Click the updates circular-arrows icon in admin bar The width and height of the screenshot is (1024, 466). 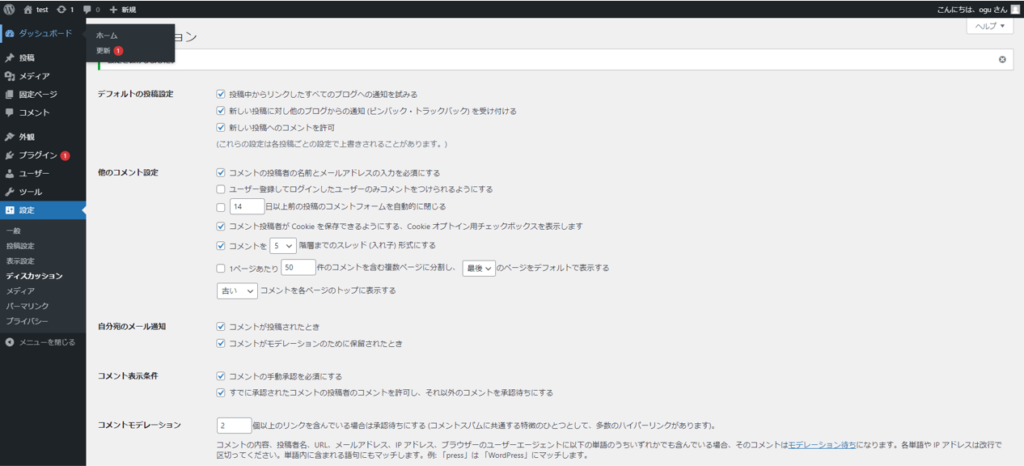coord(61,10)
